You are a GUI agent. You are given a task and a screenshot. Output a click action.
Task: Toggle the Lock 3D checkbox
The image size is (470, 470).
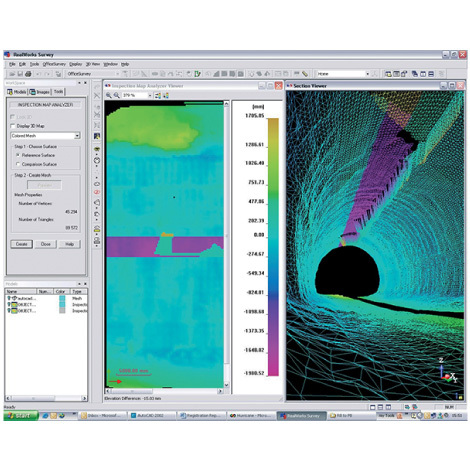click(13, 117)
